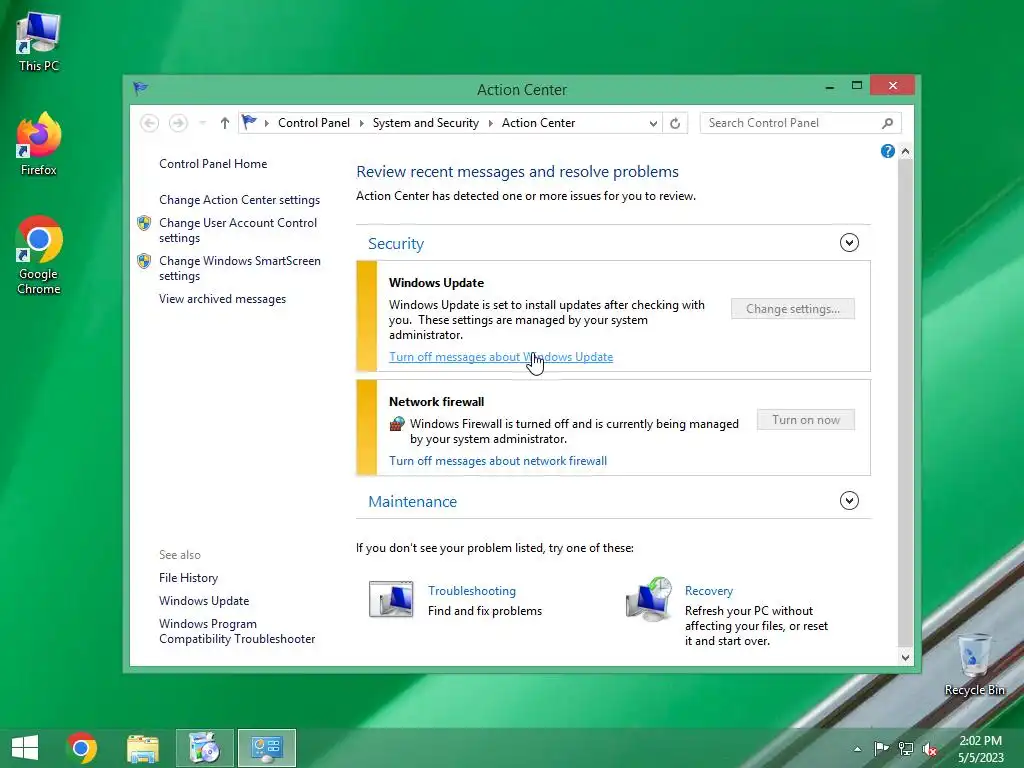Click the Change settings button
Screen dimensions: 1024x768
[793, 309]
